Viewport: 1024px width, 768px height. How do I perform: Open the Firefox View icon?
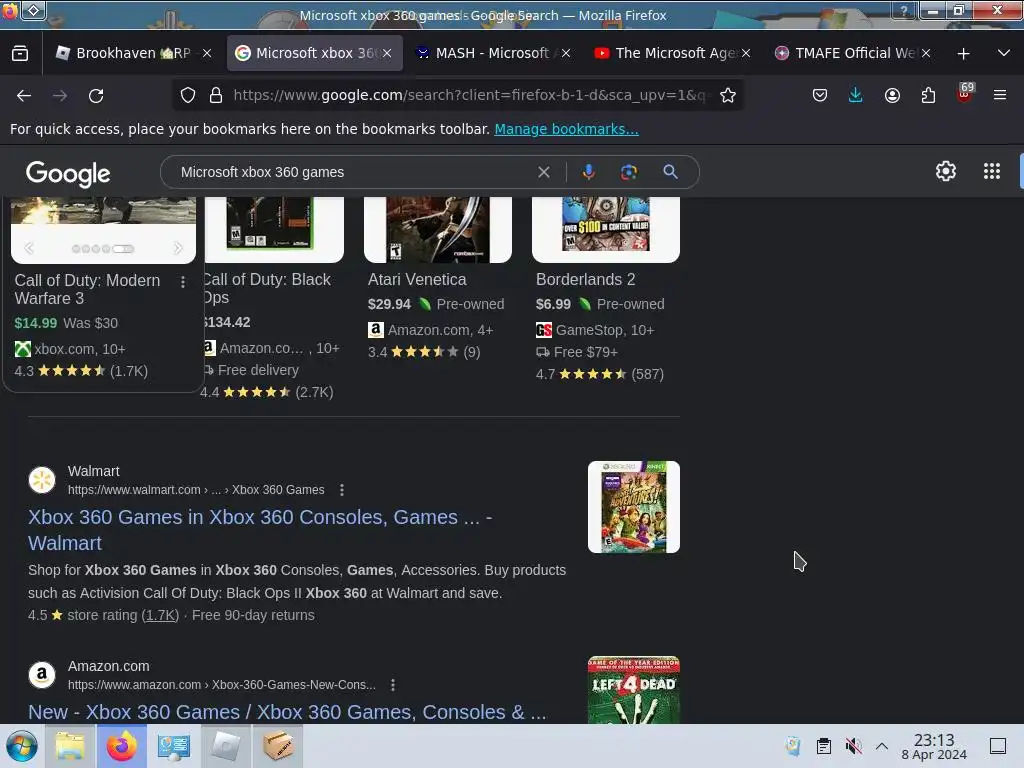pos(20,53)
